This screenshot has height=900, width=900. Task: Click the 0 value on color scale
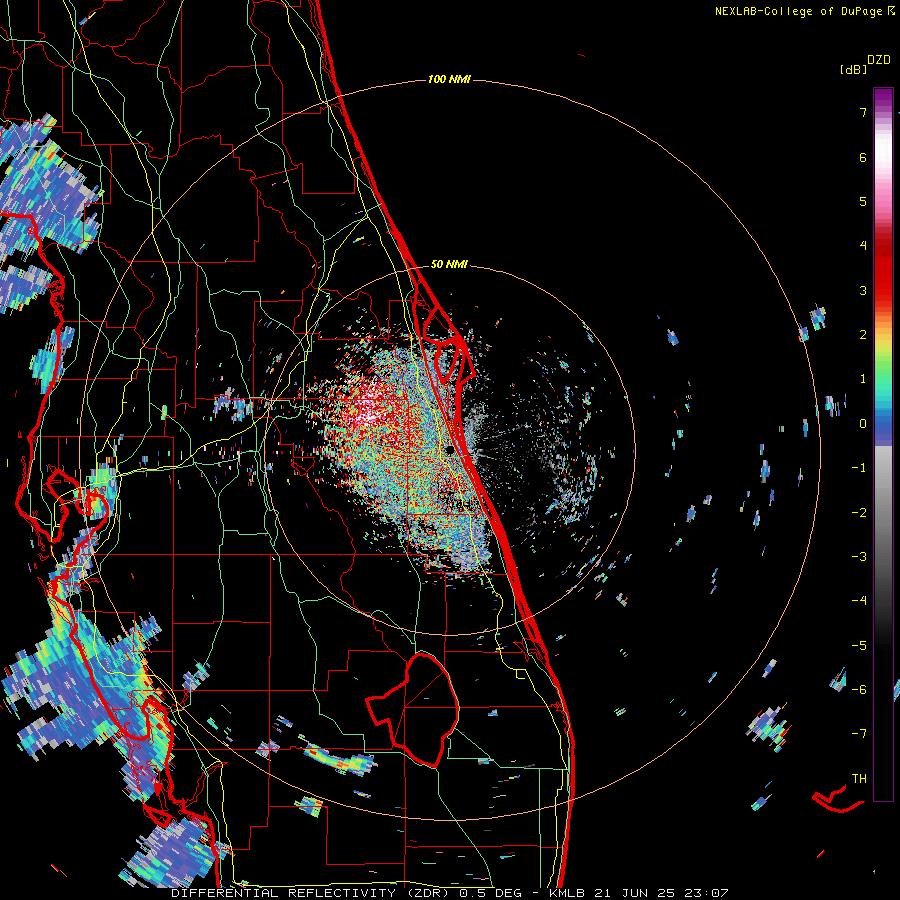863,424
